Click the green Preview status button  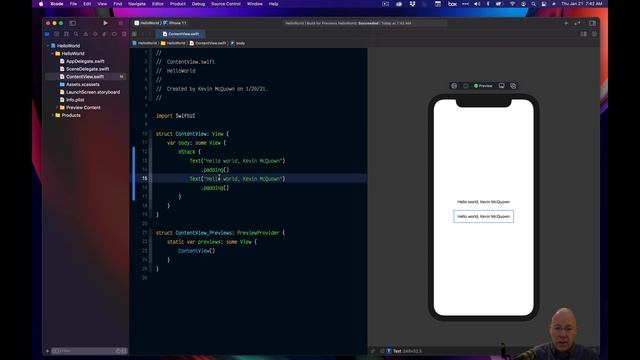483,86
